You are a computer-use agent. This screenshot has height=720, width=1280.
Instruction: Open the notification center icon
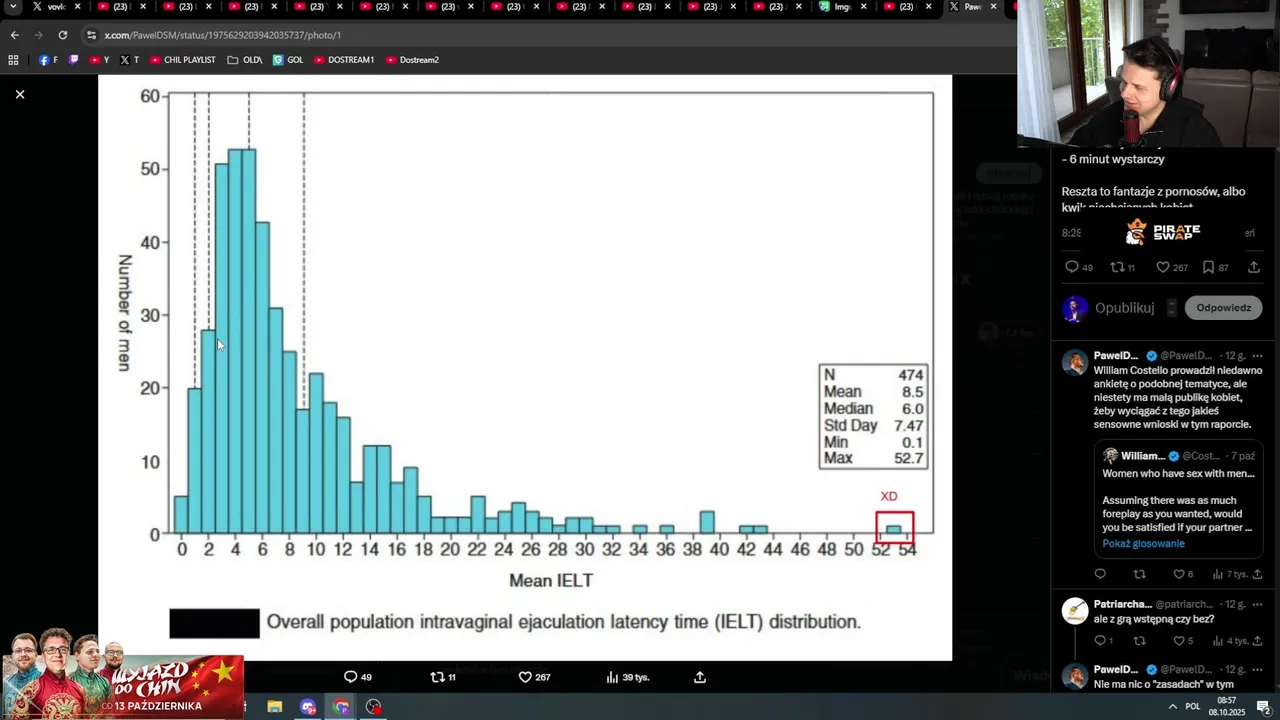tap(1263, 707)
